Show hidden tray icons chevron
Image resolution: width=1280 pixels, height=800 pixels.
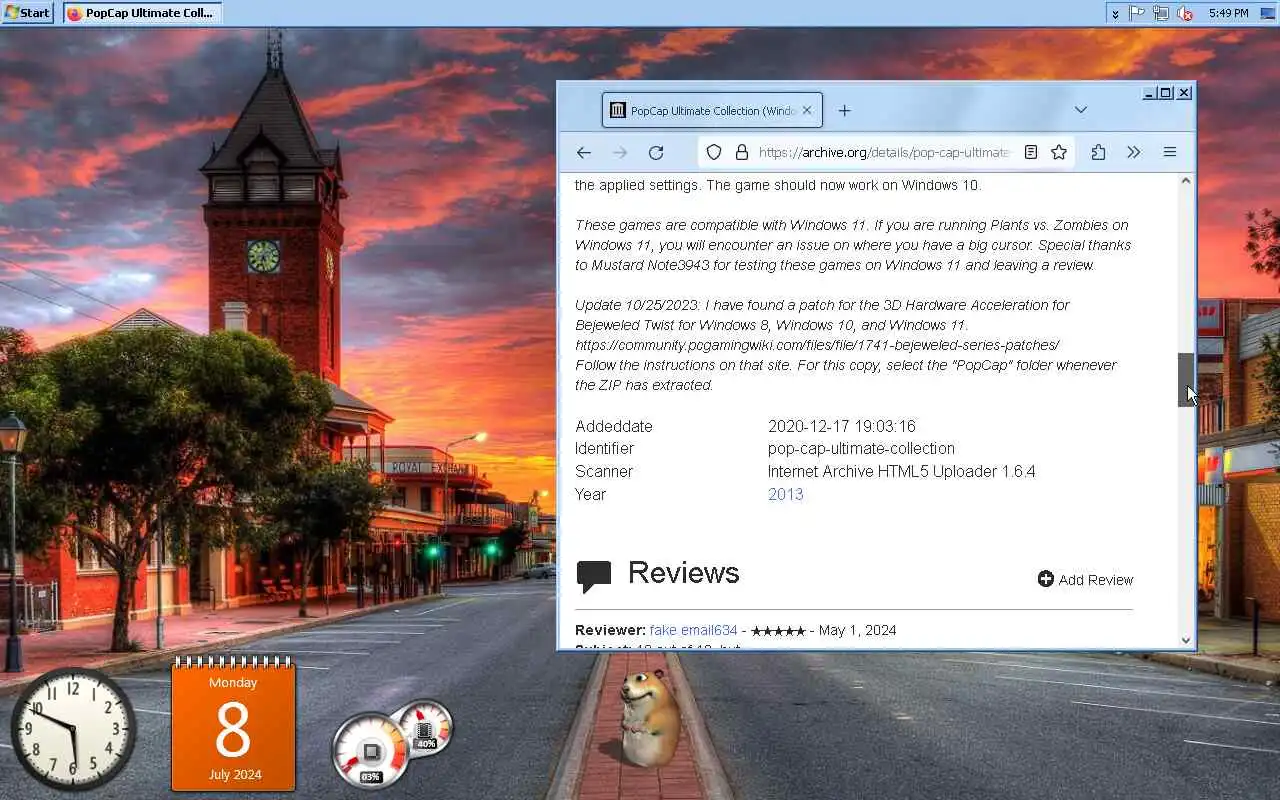pyautogui.click(x=1115, y=13)
